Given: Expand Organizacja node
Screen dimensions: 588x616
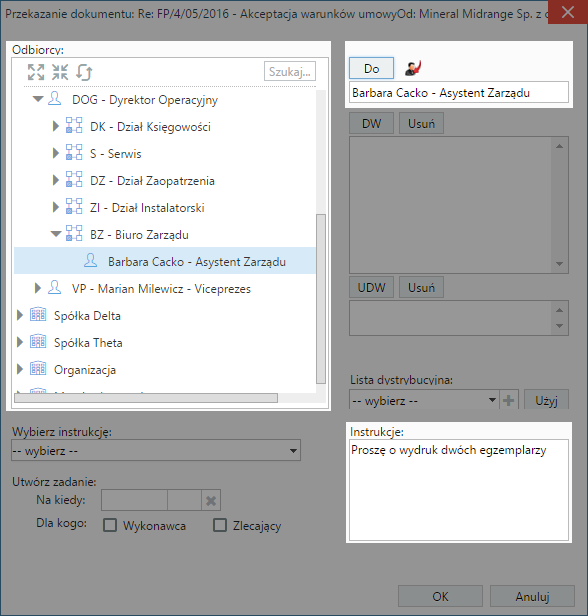Looking at the screenshot, I should pos(20,369).
